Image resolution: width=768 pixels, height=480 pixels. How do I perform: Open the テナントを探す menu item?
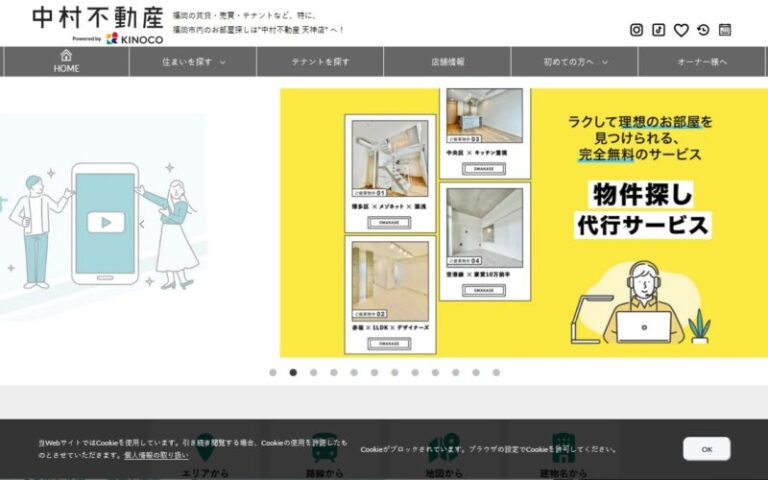320,62
